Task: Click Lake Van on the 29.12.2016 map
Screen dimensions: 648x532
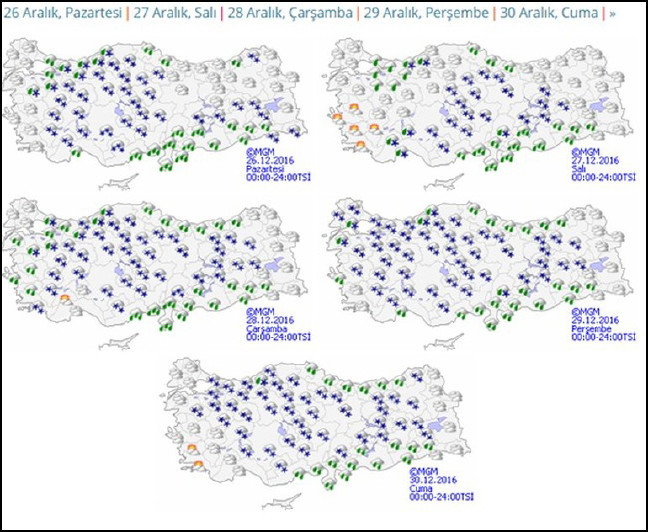Action: coord(599,263)
